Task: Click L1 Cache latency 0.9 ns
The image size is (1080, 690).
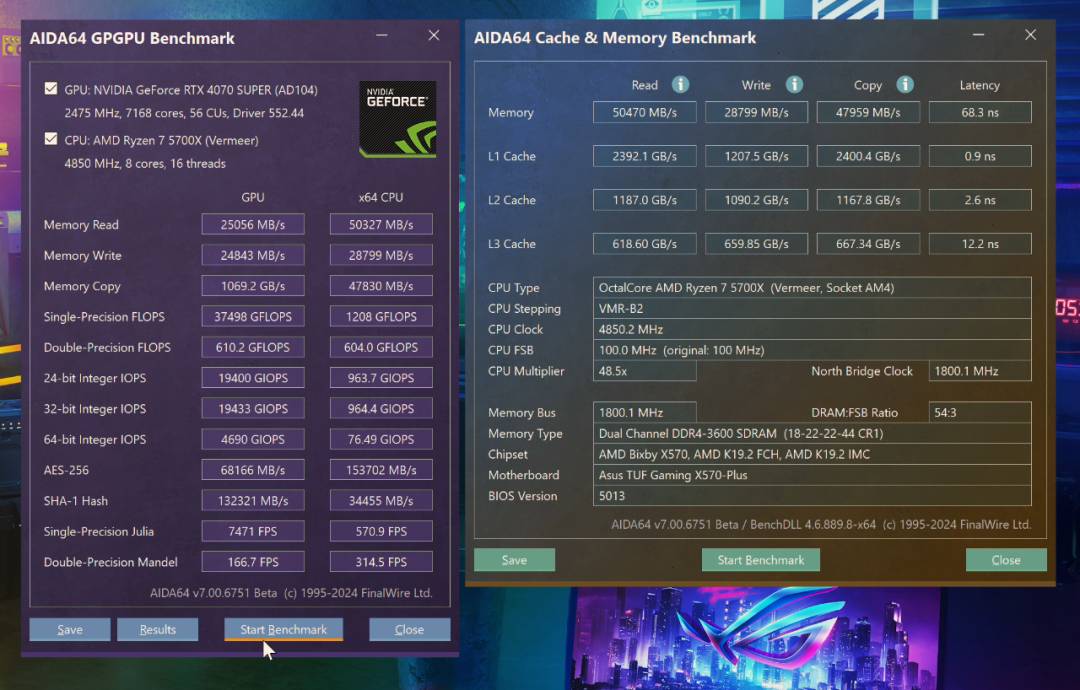Action: pos(980,156)
